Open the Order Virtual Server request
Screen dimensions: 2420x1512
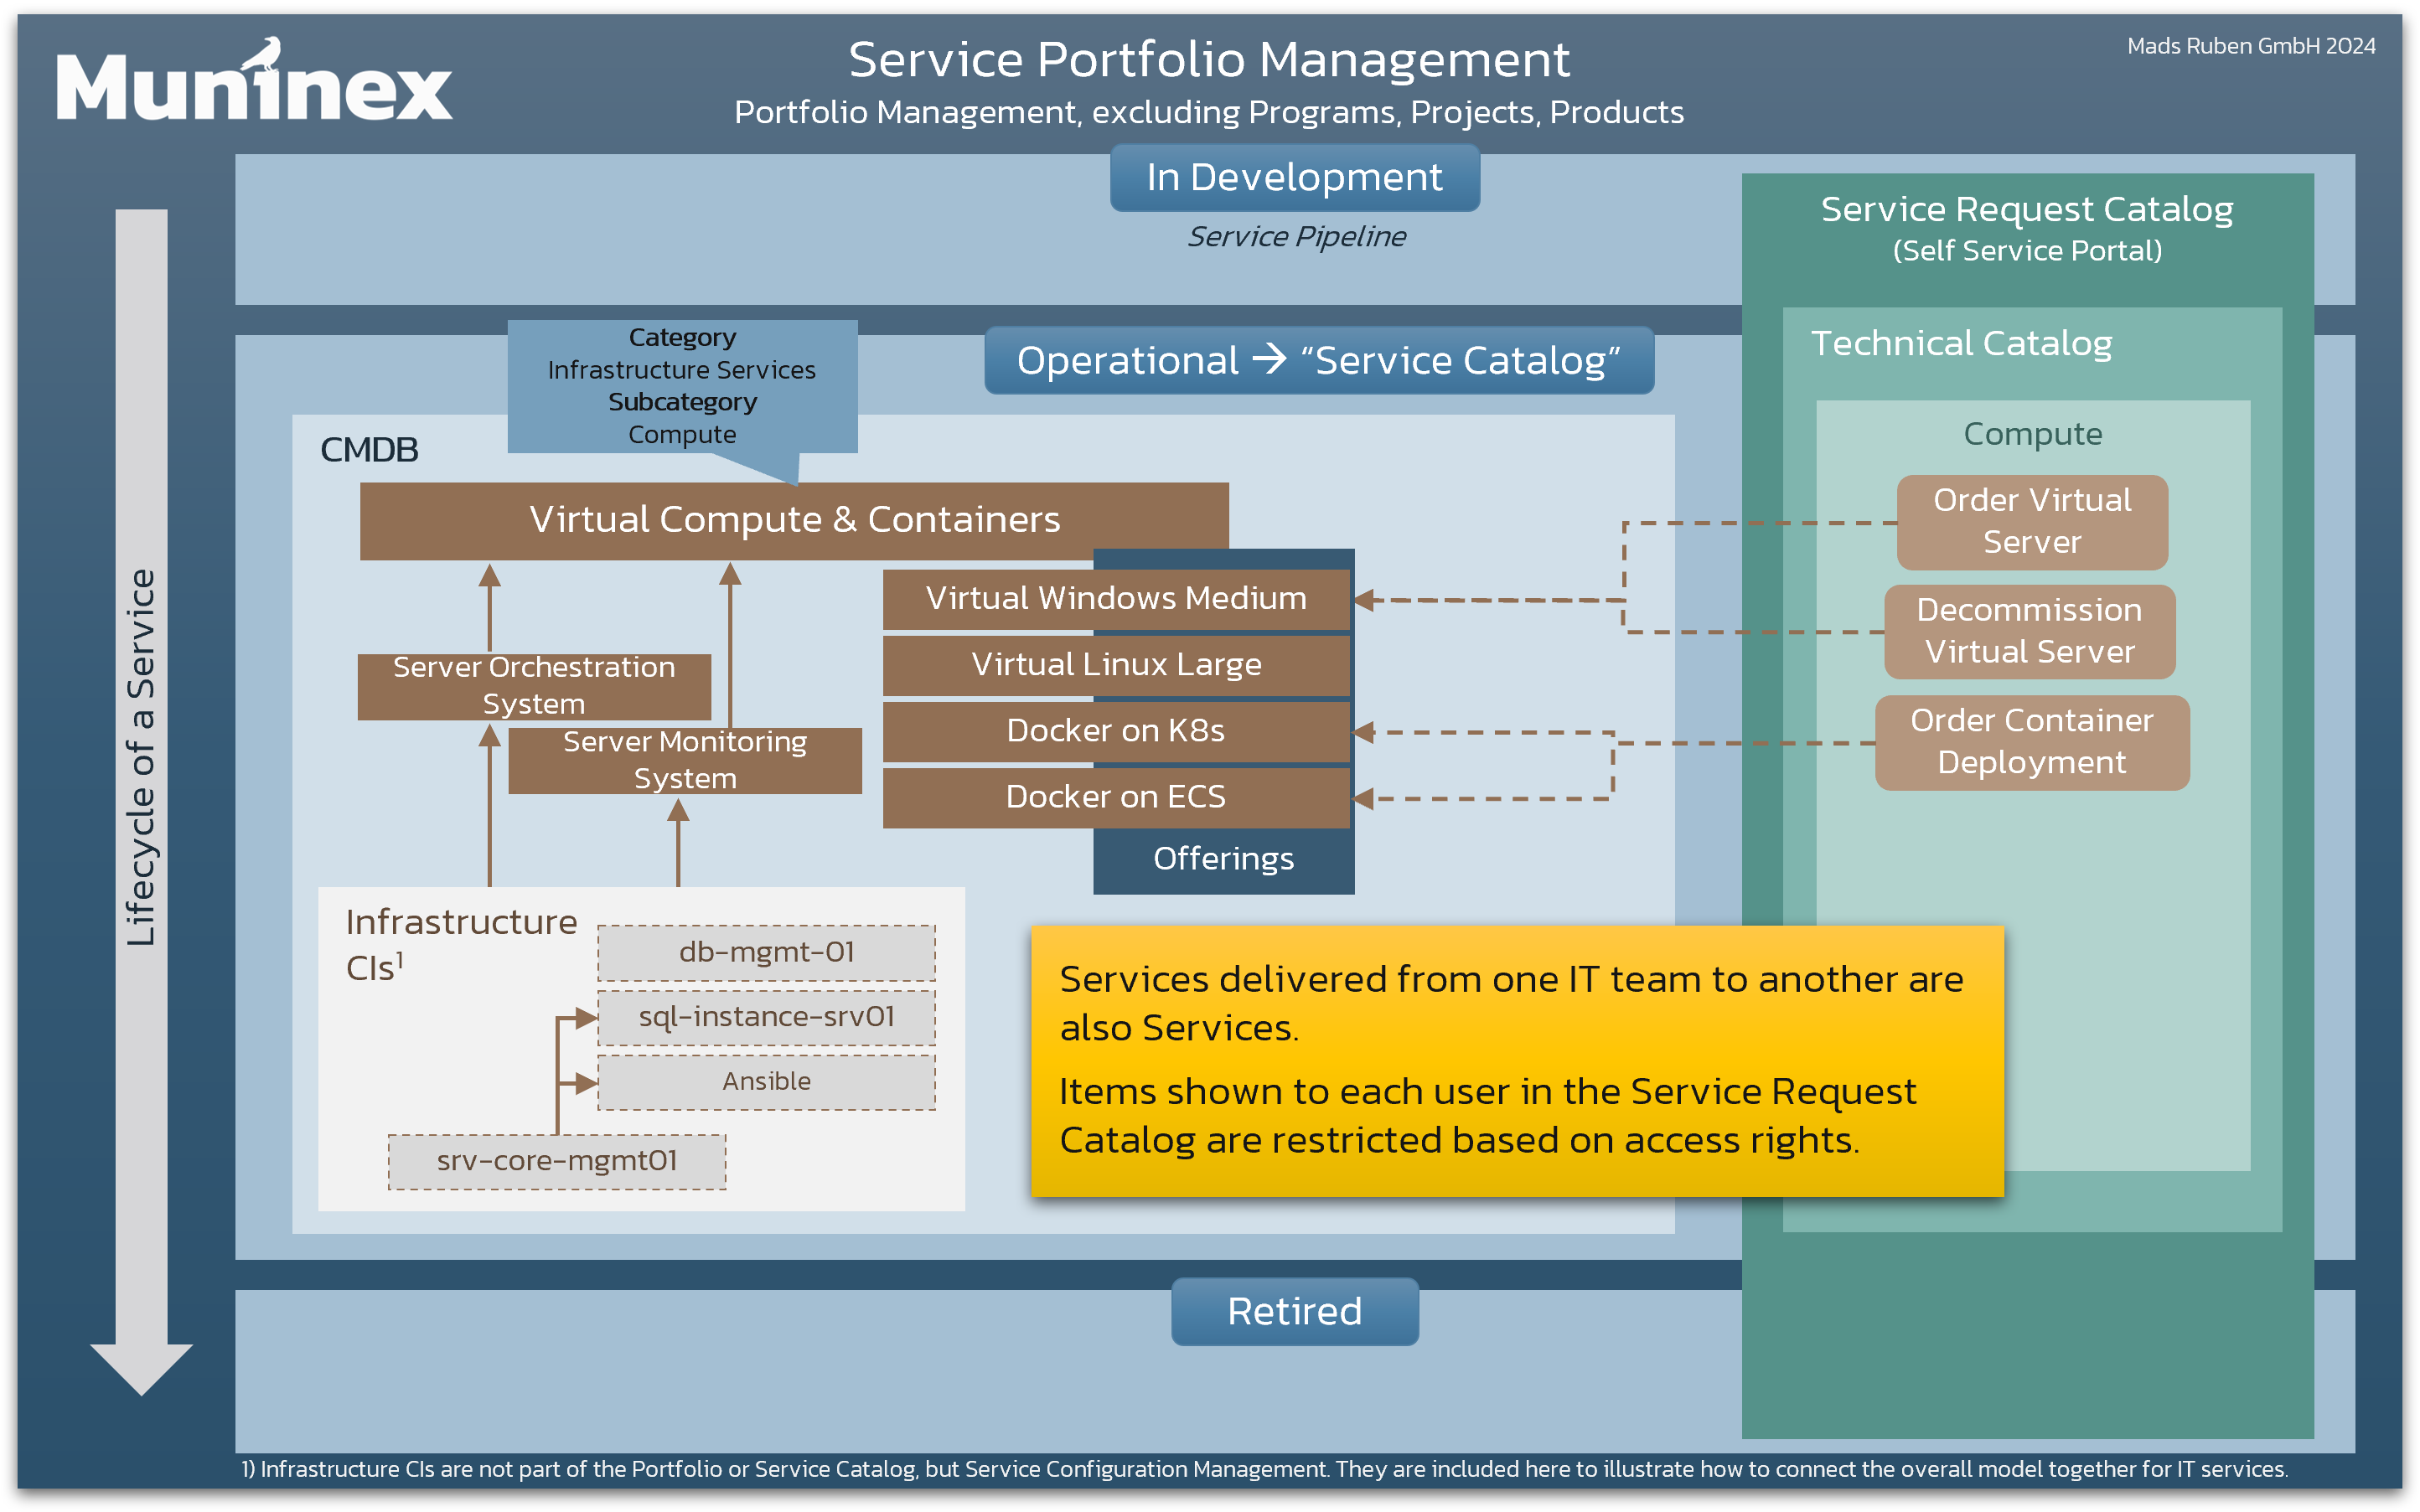tap(2032, 522)
